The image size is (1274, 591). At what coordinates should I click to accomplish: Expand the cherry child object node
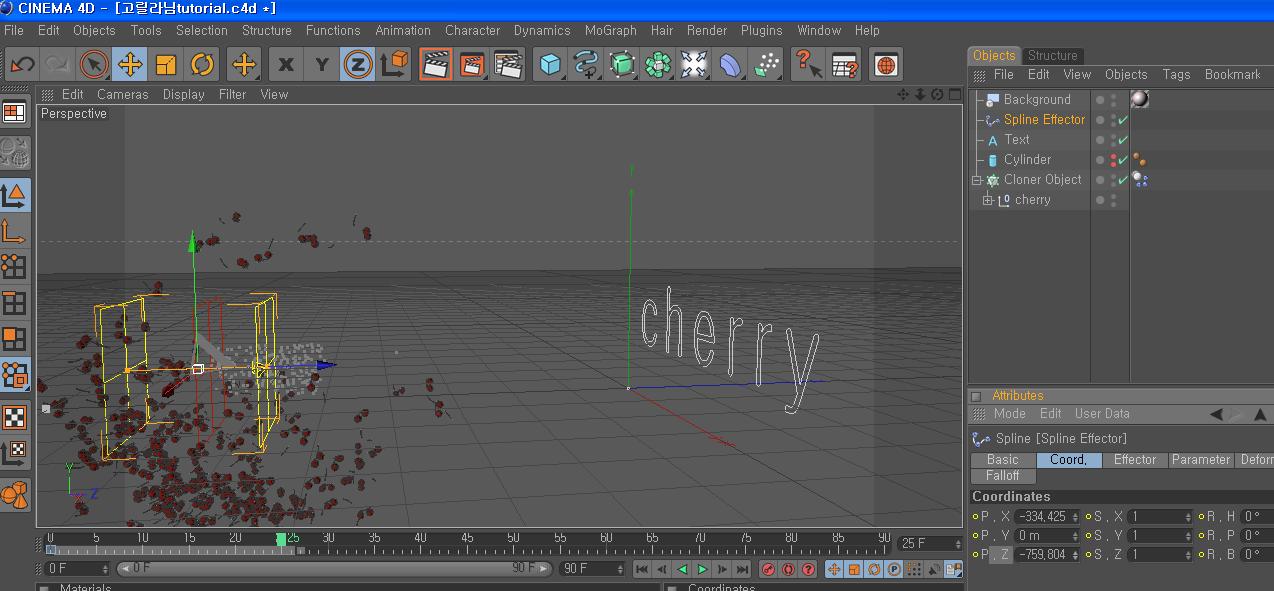(988, 200)
